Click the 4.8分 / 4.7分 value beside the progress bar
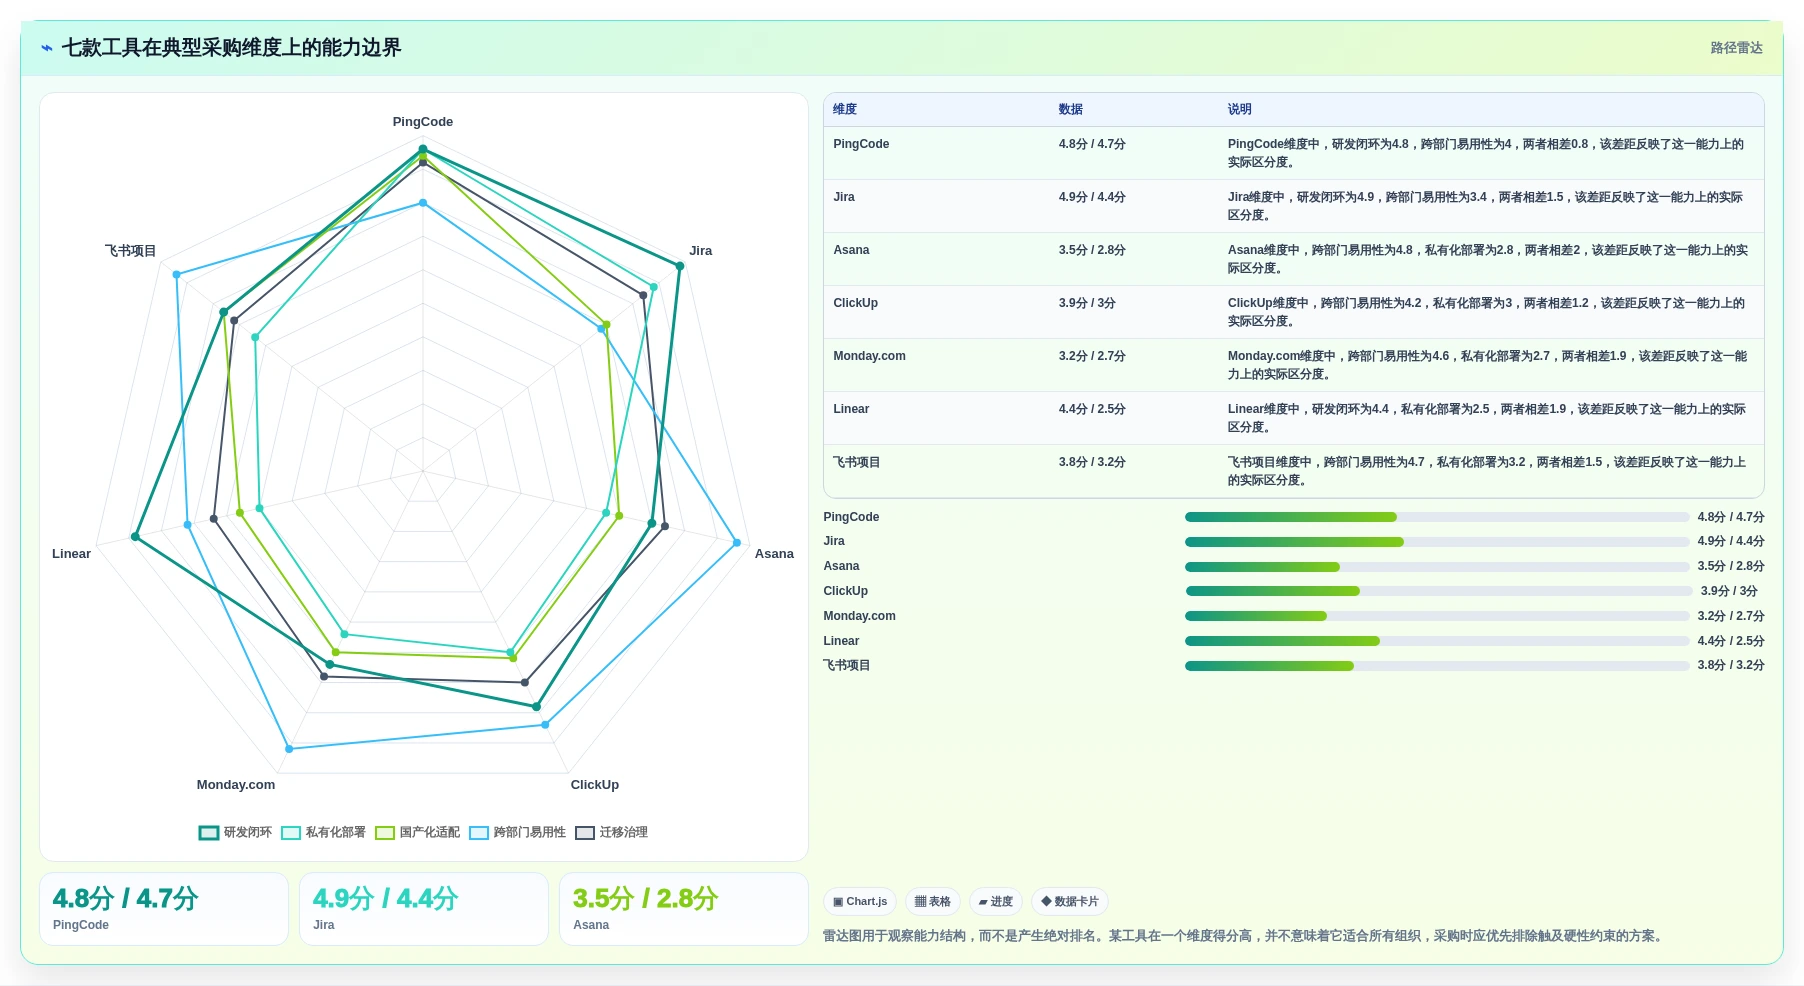This screenshot has width=1804, height=986. [1730, 517]
